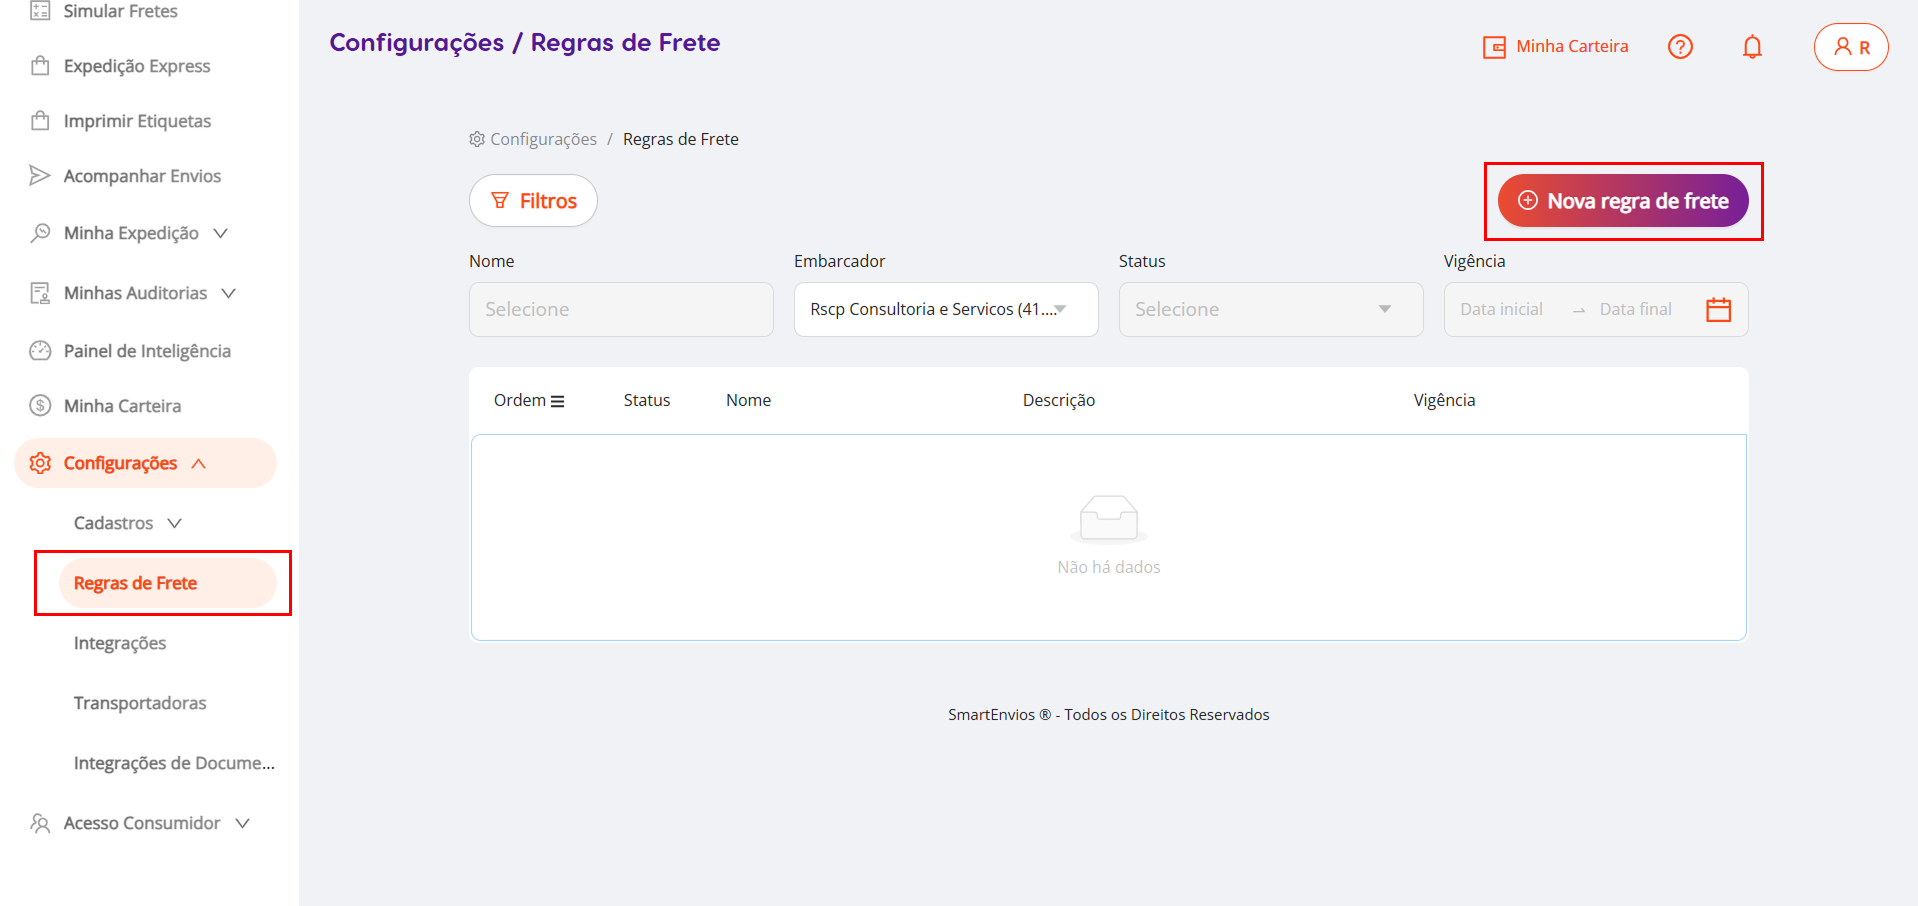Image resolution: width=1918 pixels, height=906 pixels.
Task: Expand the Minha Expedição menu
Action: [x=130, y=233]
